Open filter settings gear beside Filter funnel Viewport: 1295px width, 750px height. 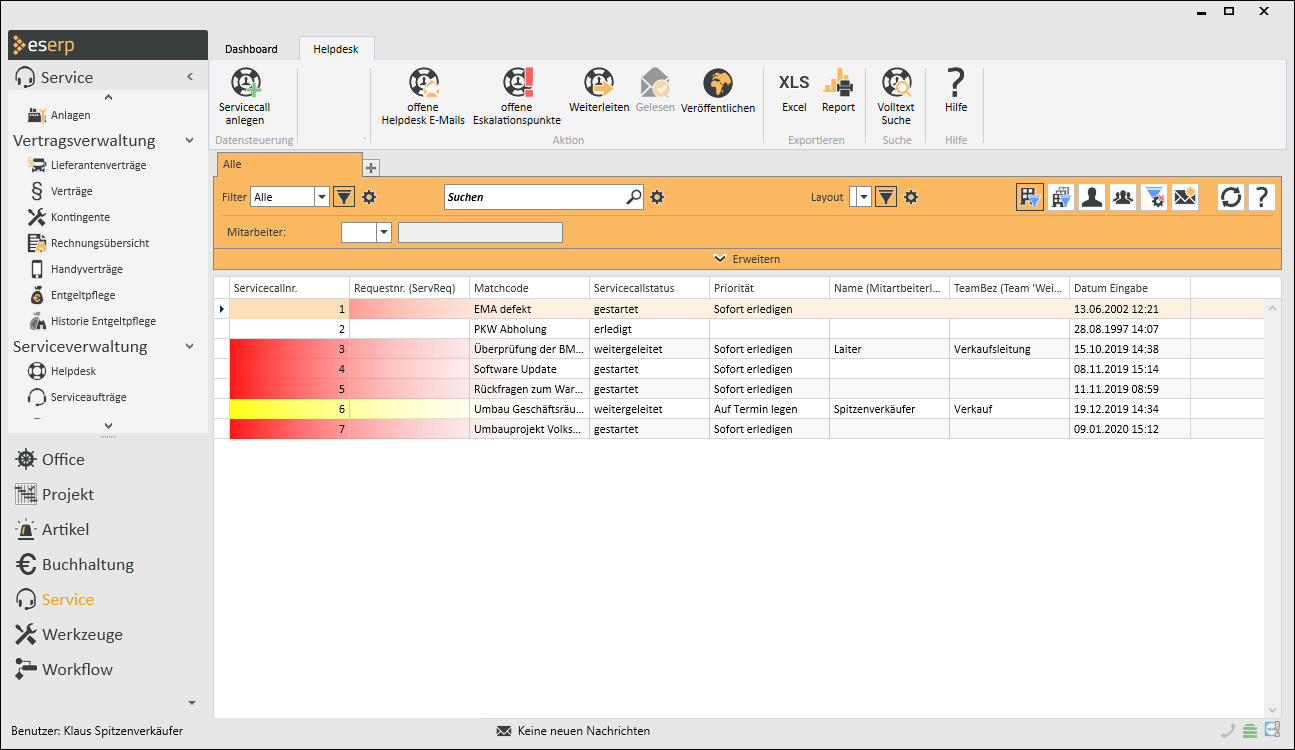369,197
